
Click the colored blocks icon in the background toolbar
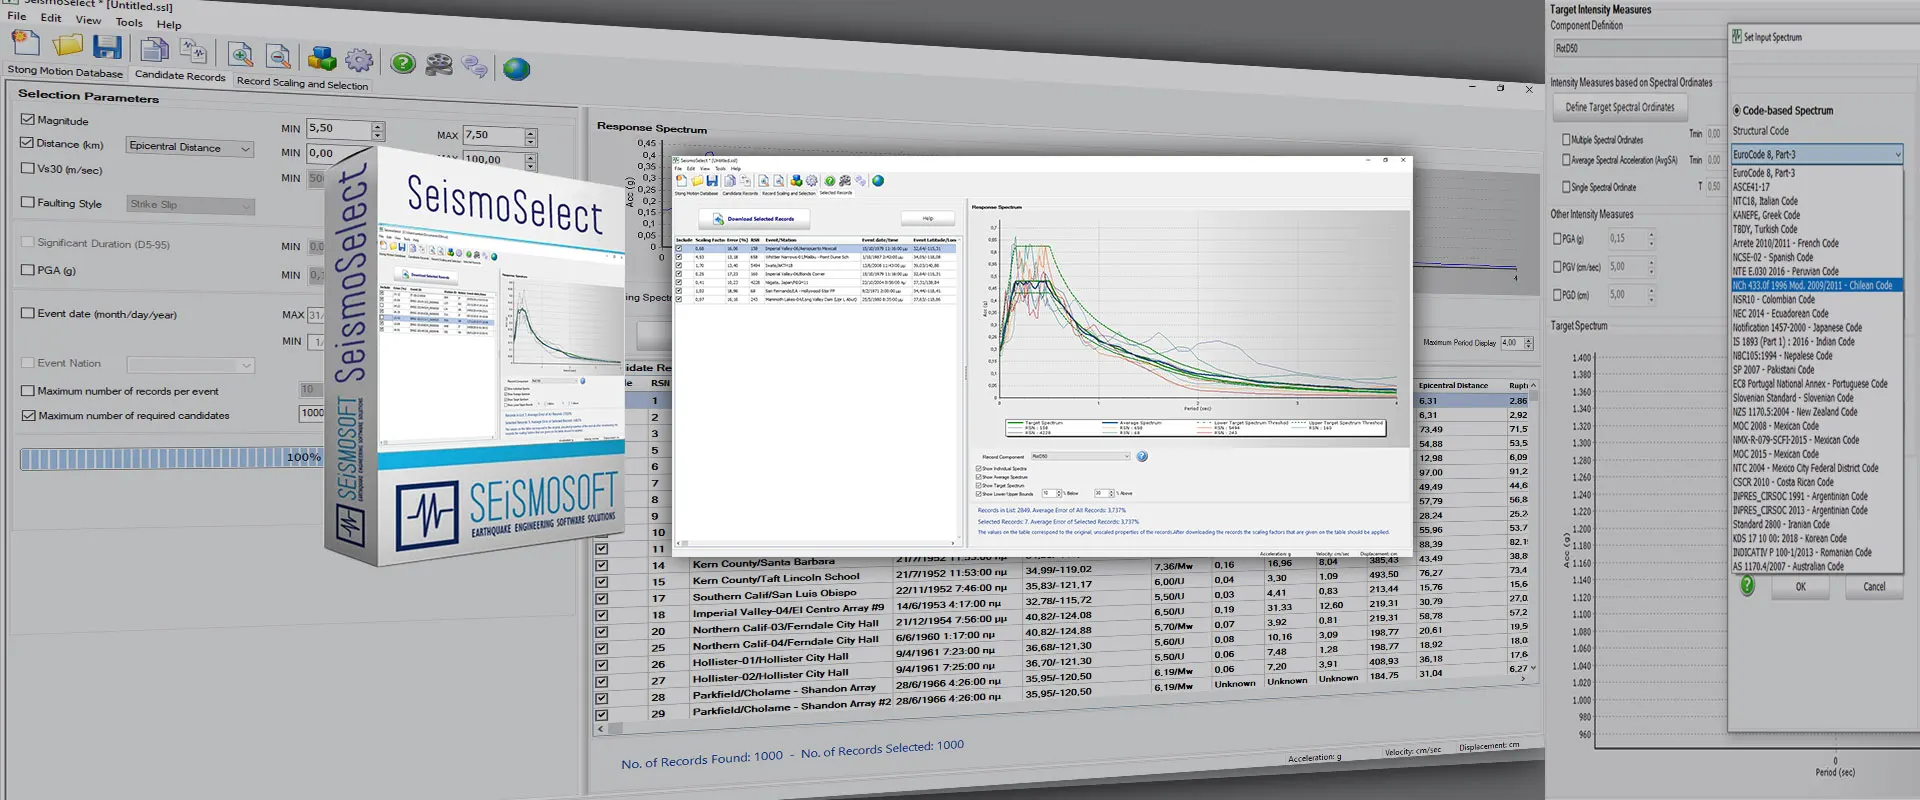click(322, 59)
